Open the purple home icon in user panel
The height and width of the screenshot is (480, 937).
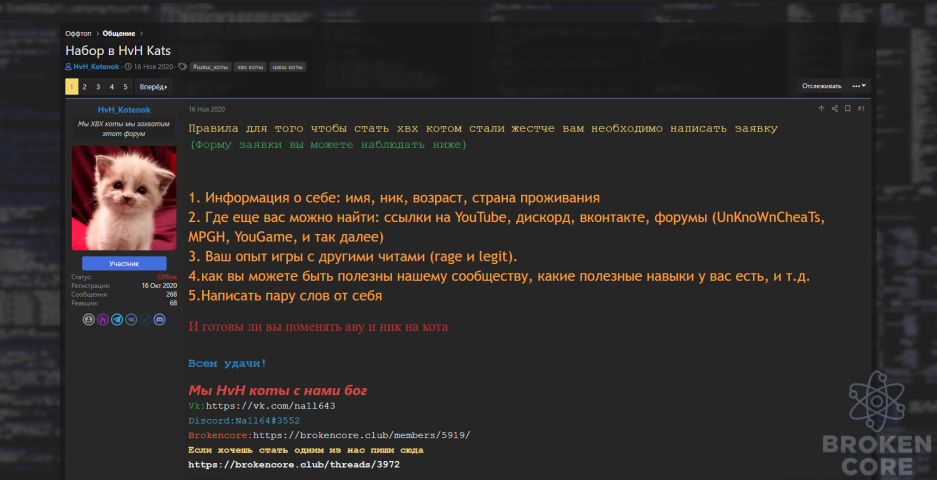pos(103,320)
